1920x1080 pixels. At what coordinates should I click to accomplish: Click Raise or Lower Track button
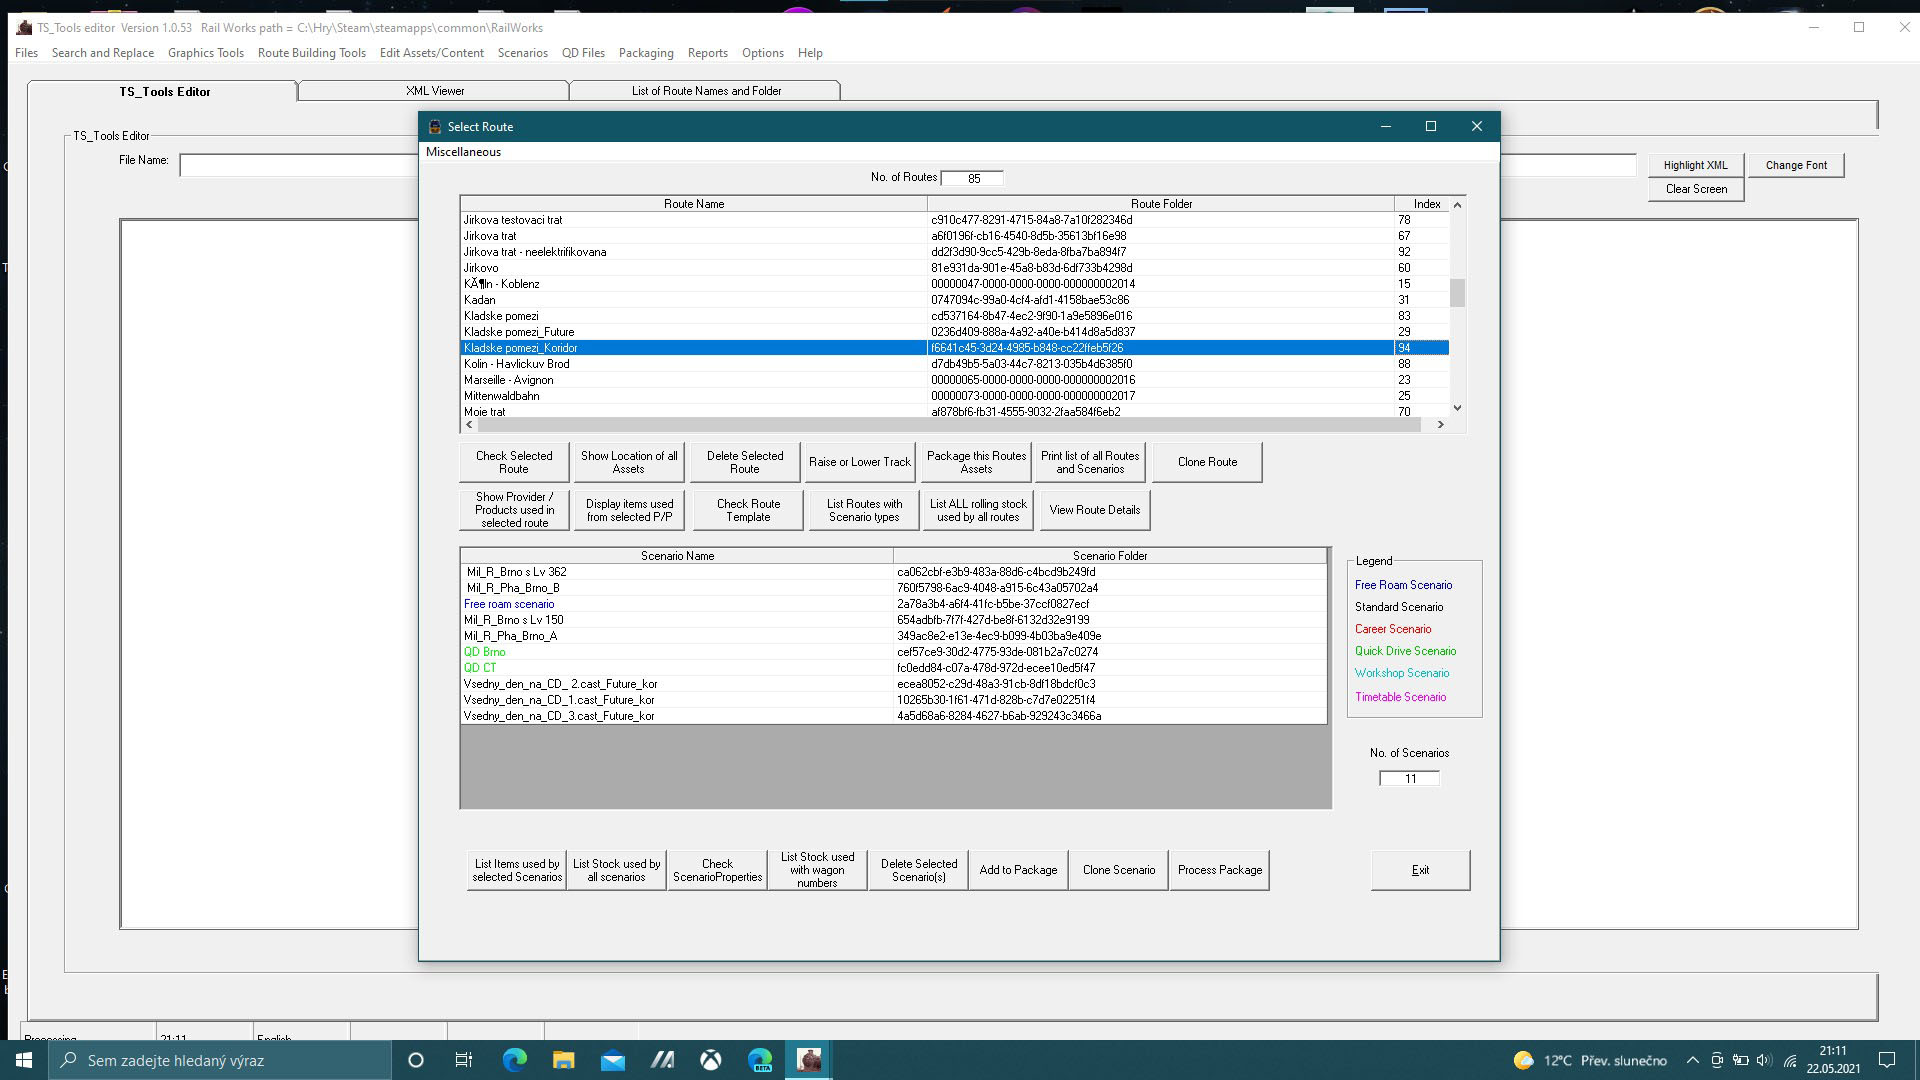[x=860, y=462]
